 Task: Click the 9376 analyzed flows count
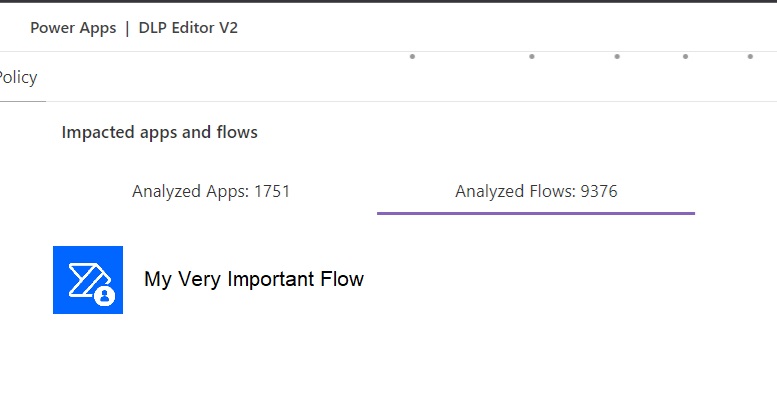click(598, 191)
